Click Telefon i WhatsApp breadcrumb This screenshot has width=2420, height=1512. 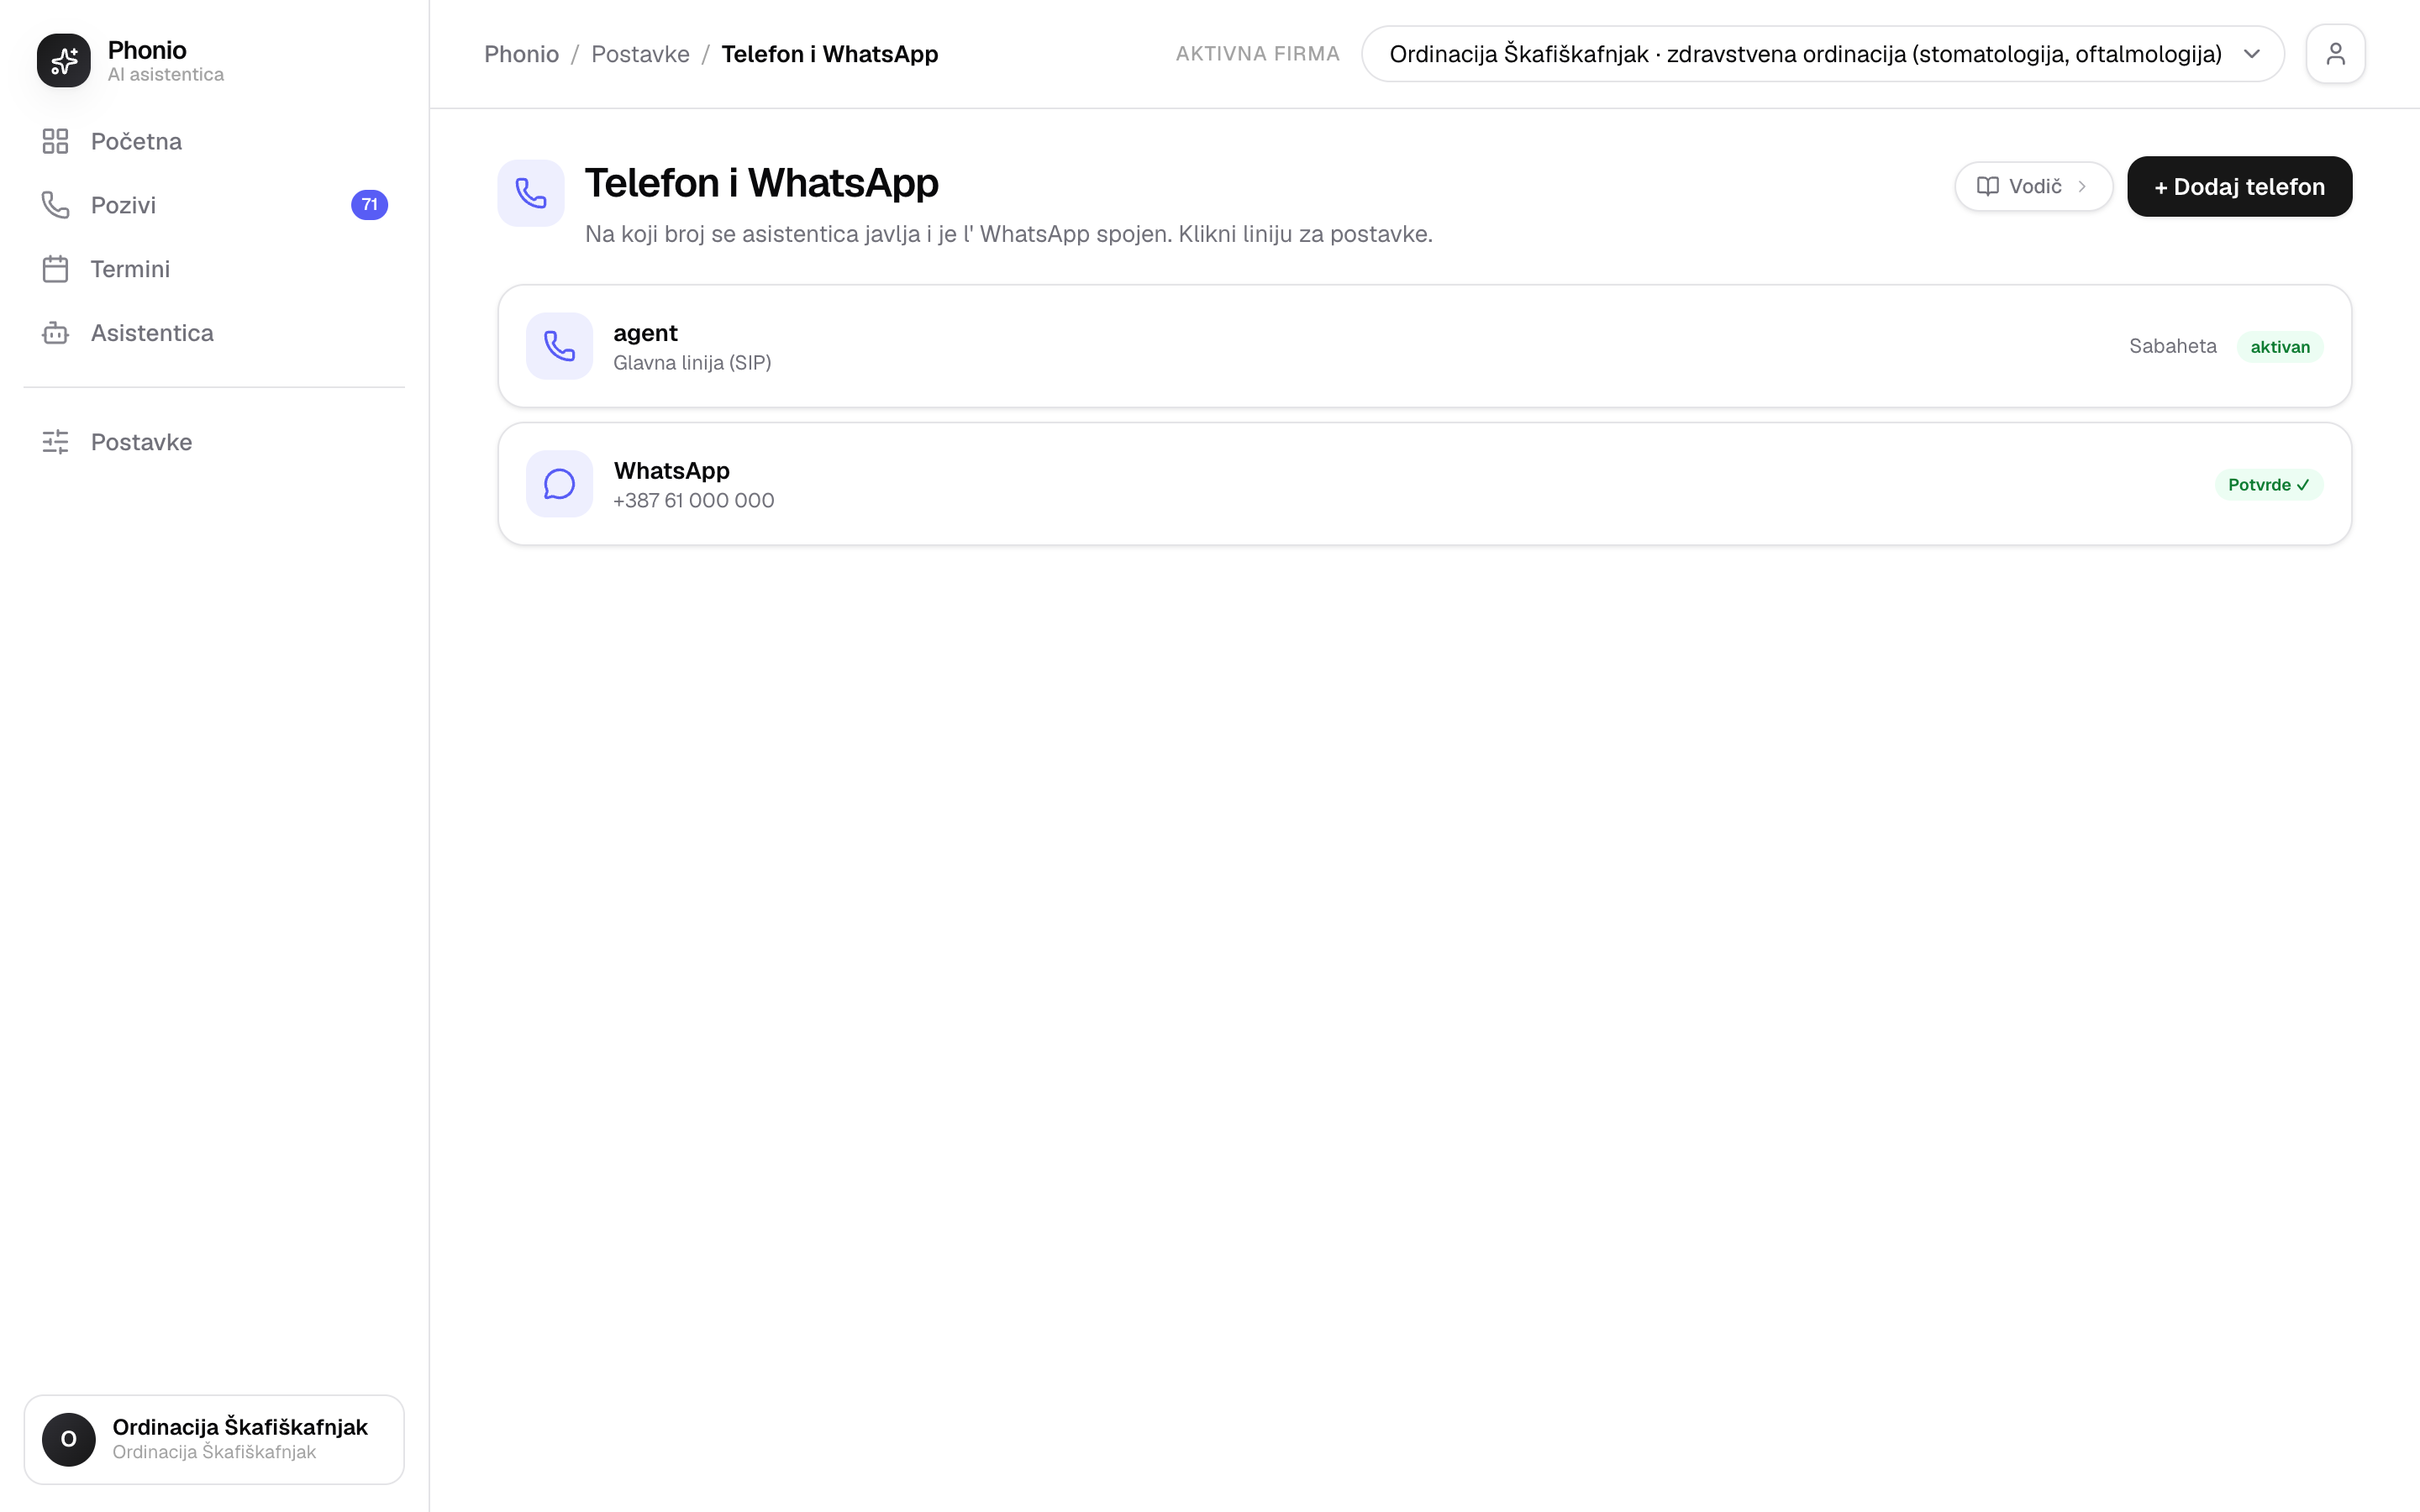click(x=829, y=54)
